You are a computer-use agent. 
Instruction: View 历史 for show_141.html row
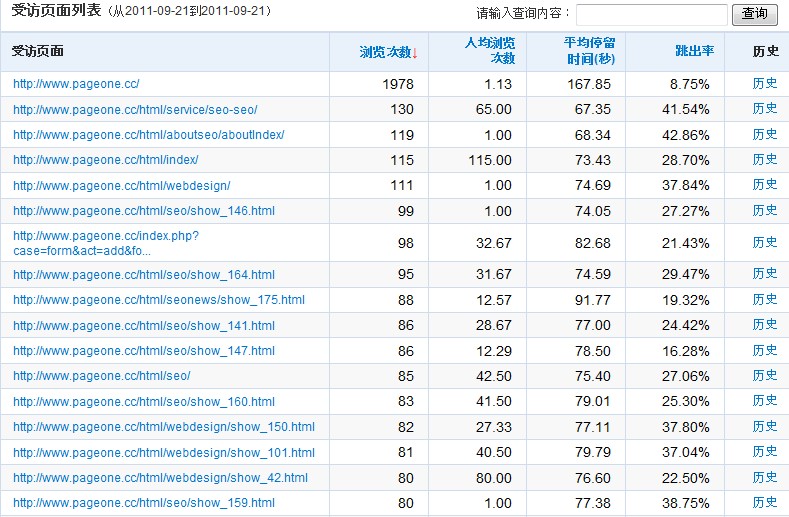(x=765, y=324)
